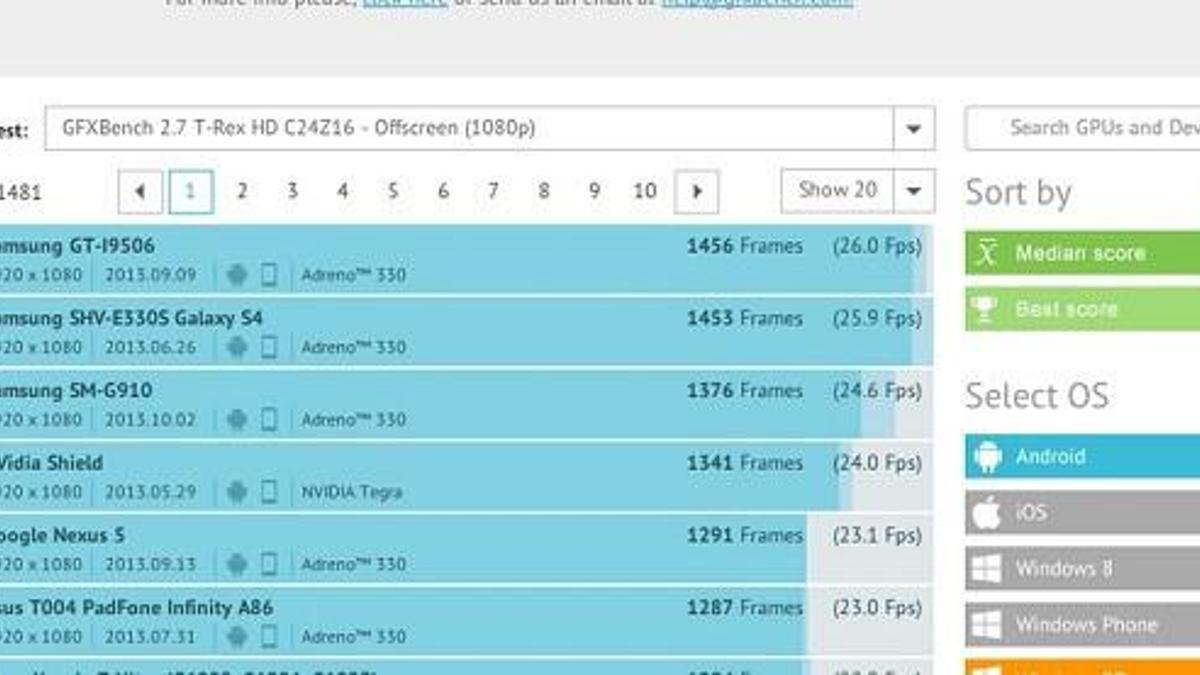Filter results by Windows 8

tap(1083, 568)
